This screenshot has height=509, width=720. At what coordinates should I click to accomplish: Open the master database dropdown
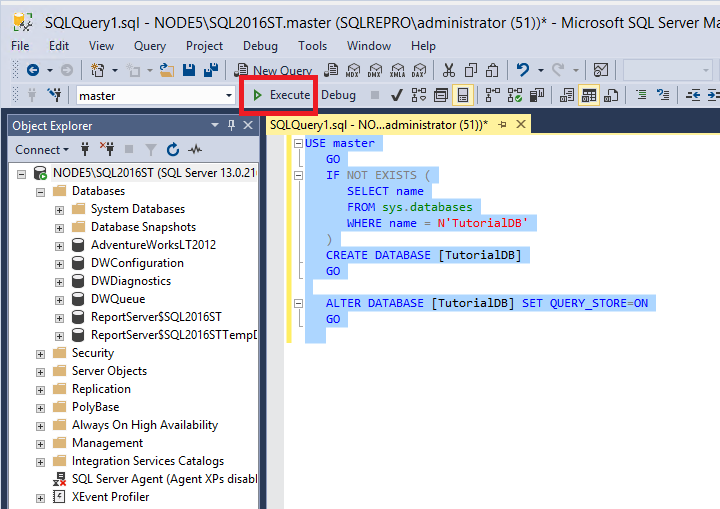pos(229,96)
